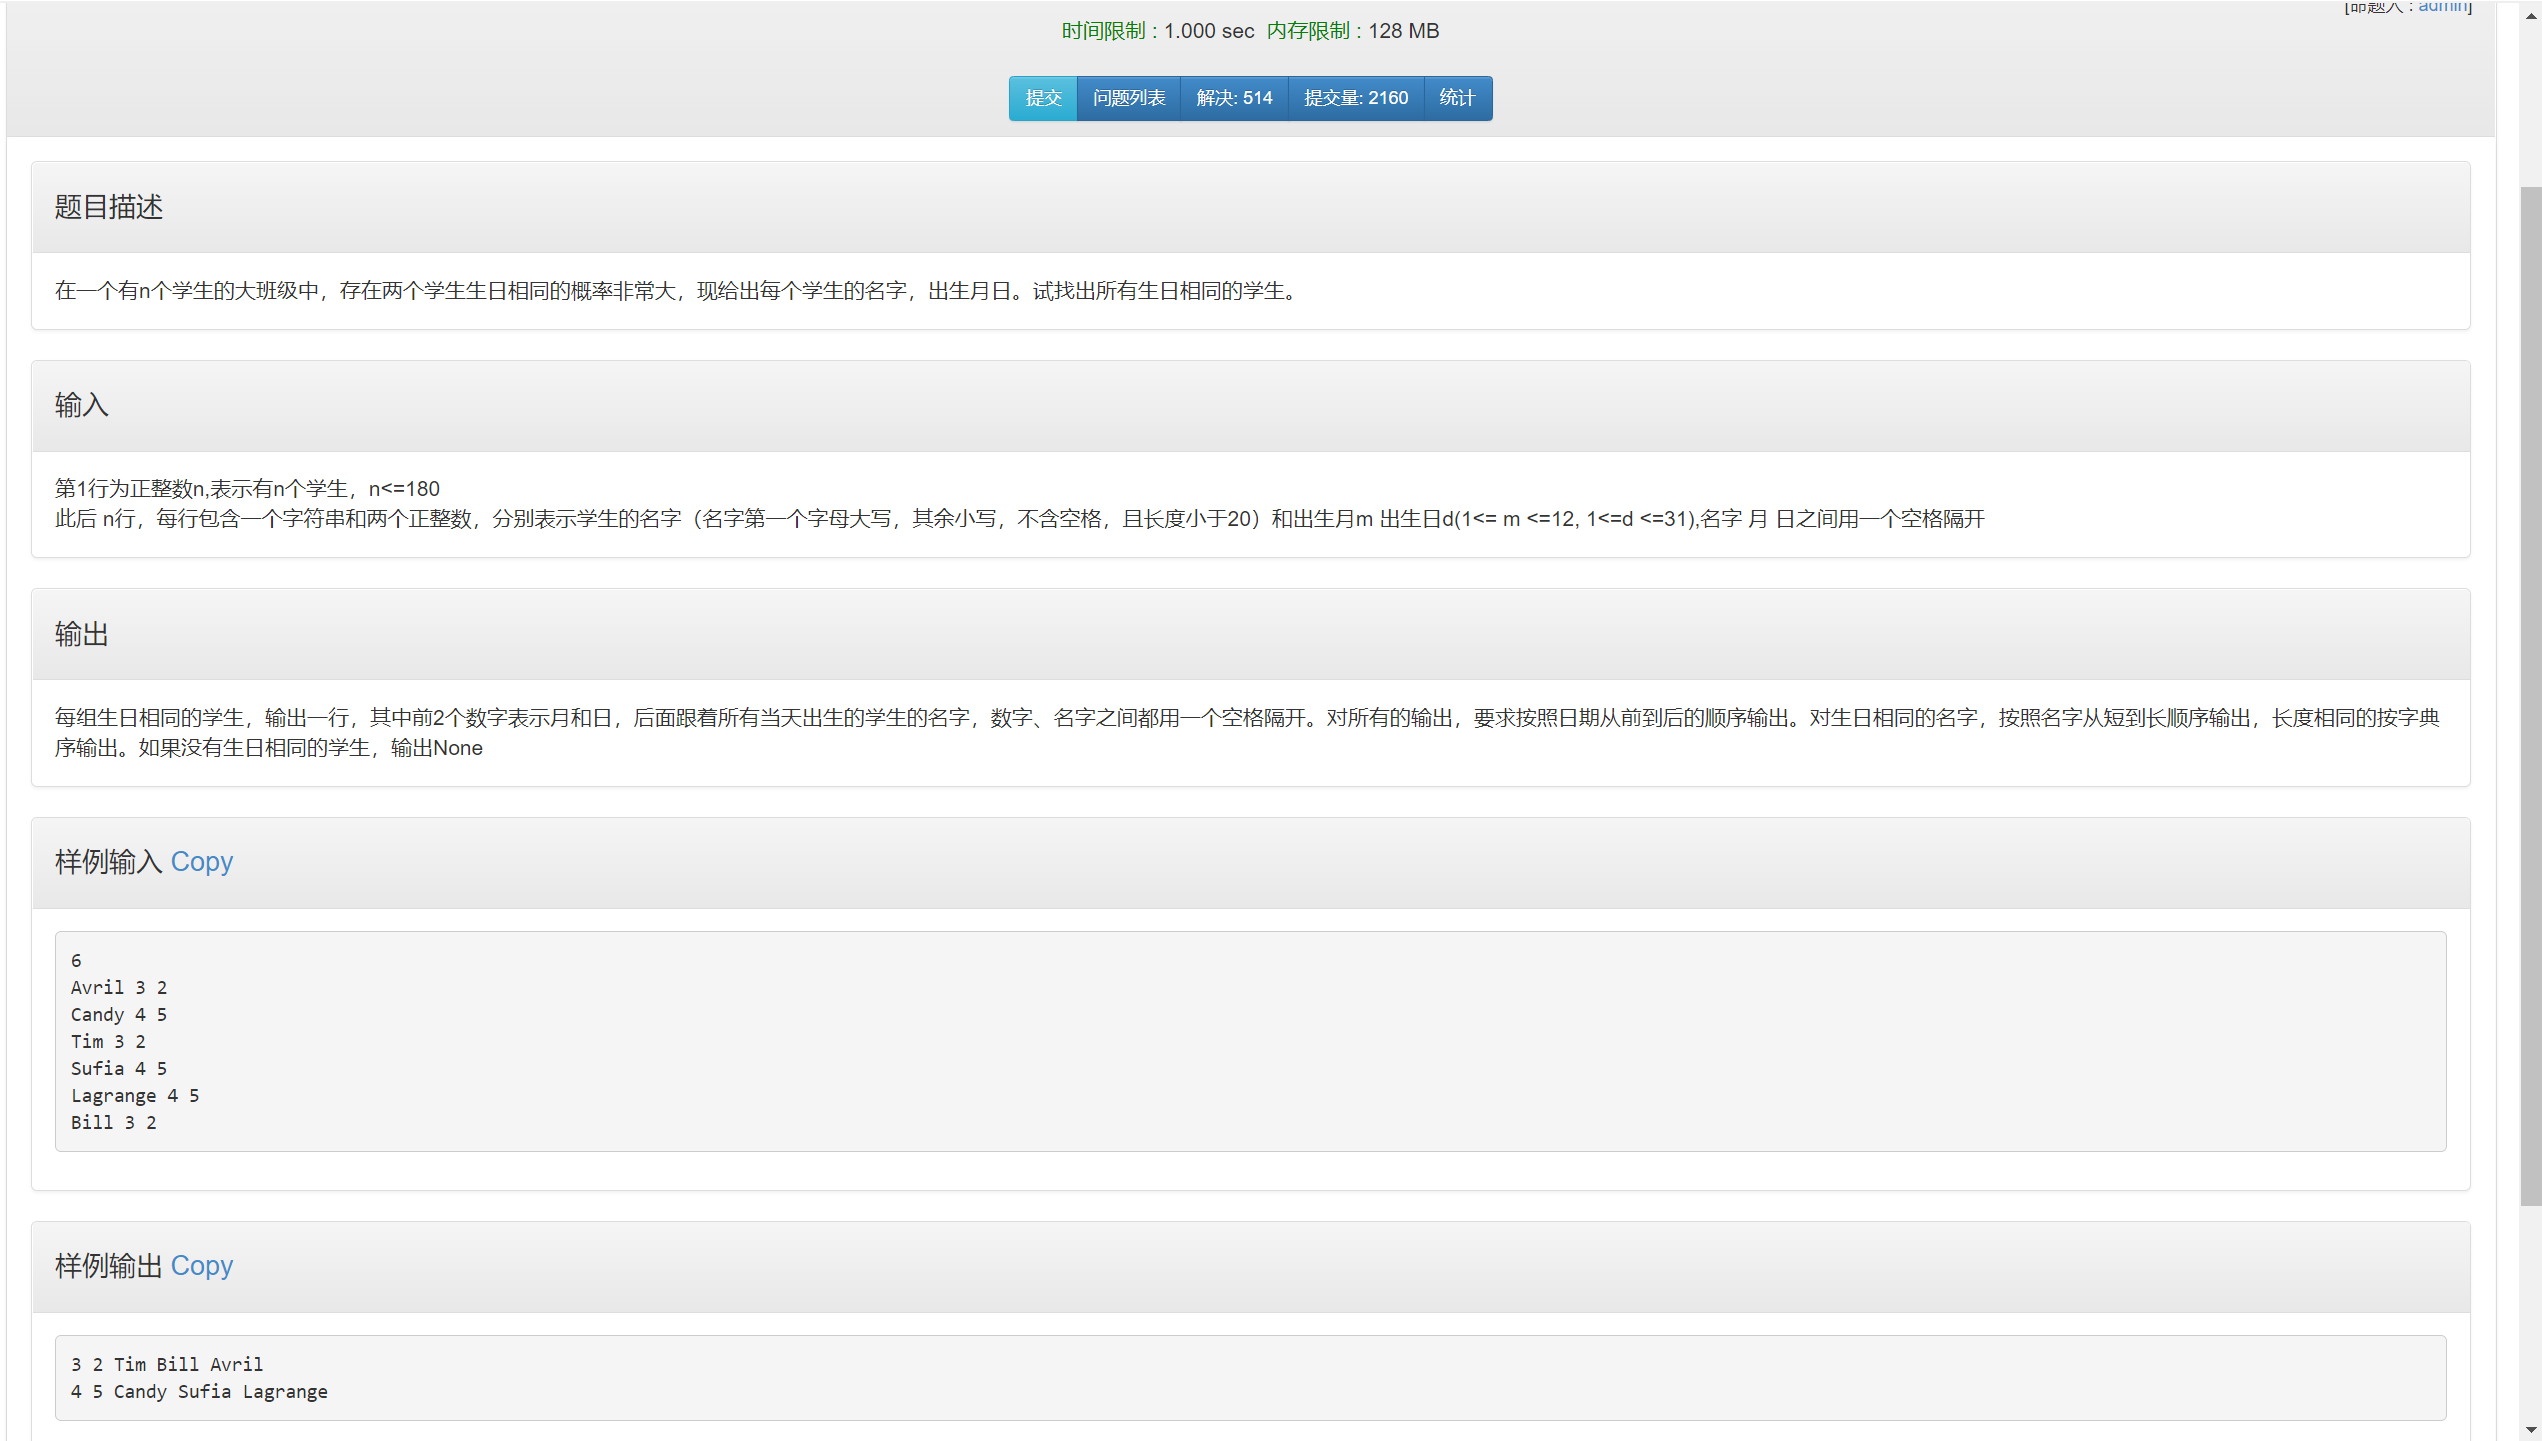View the 提交量: 2160 submissions page
This screenshot has height=1441, width=2542.
(1355, 98)
